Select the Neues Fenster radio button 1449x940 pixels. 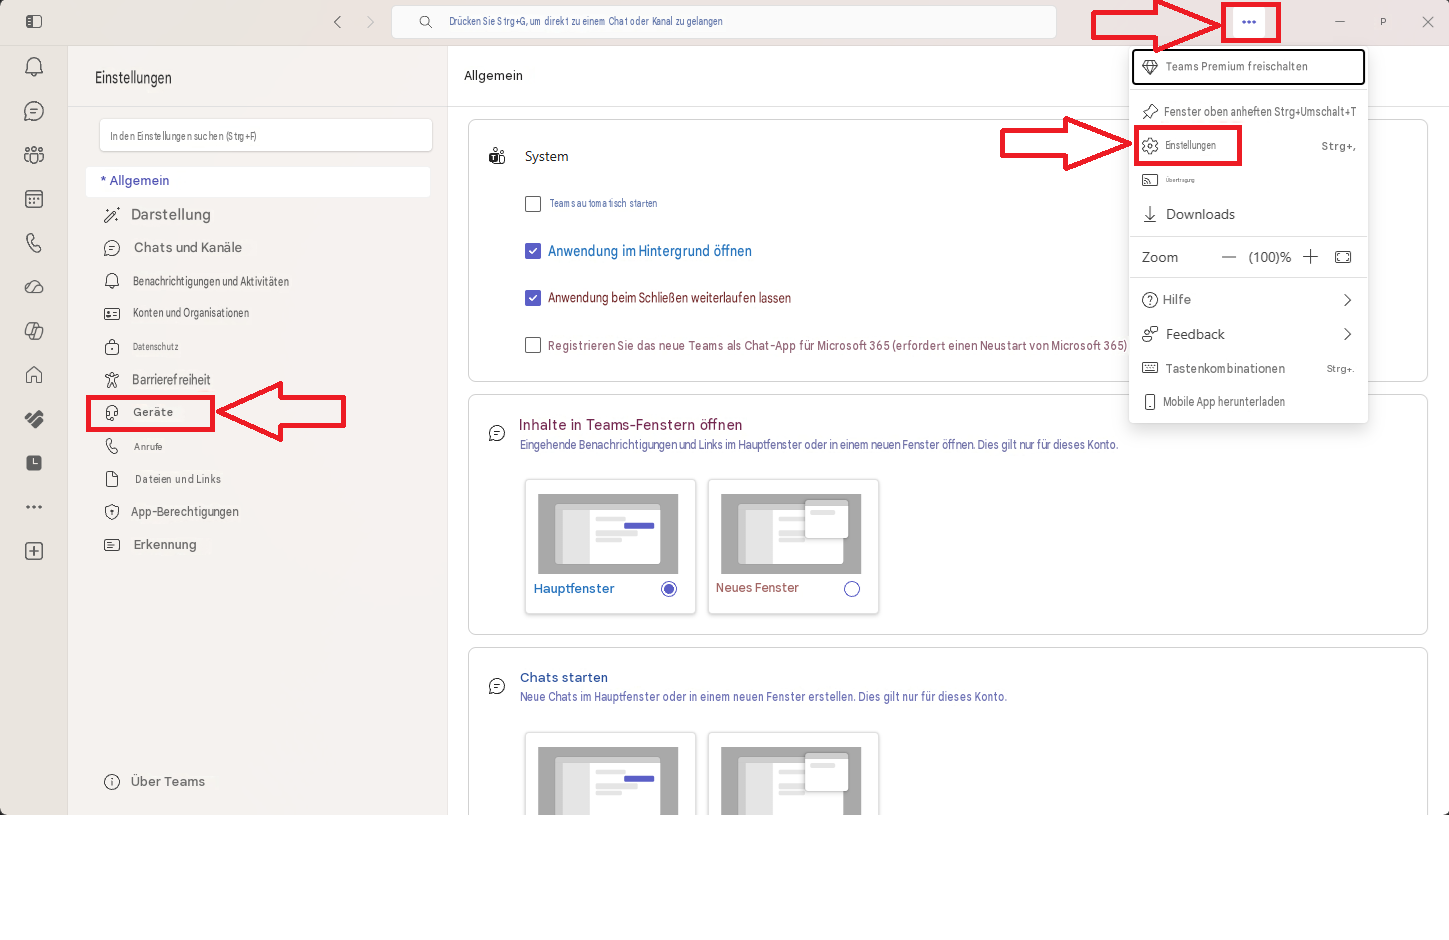click(852, 589)
